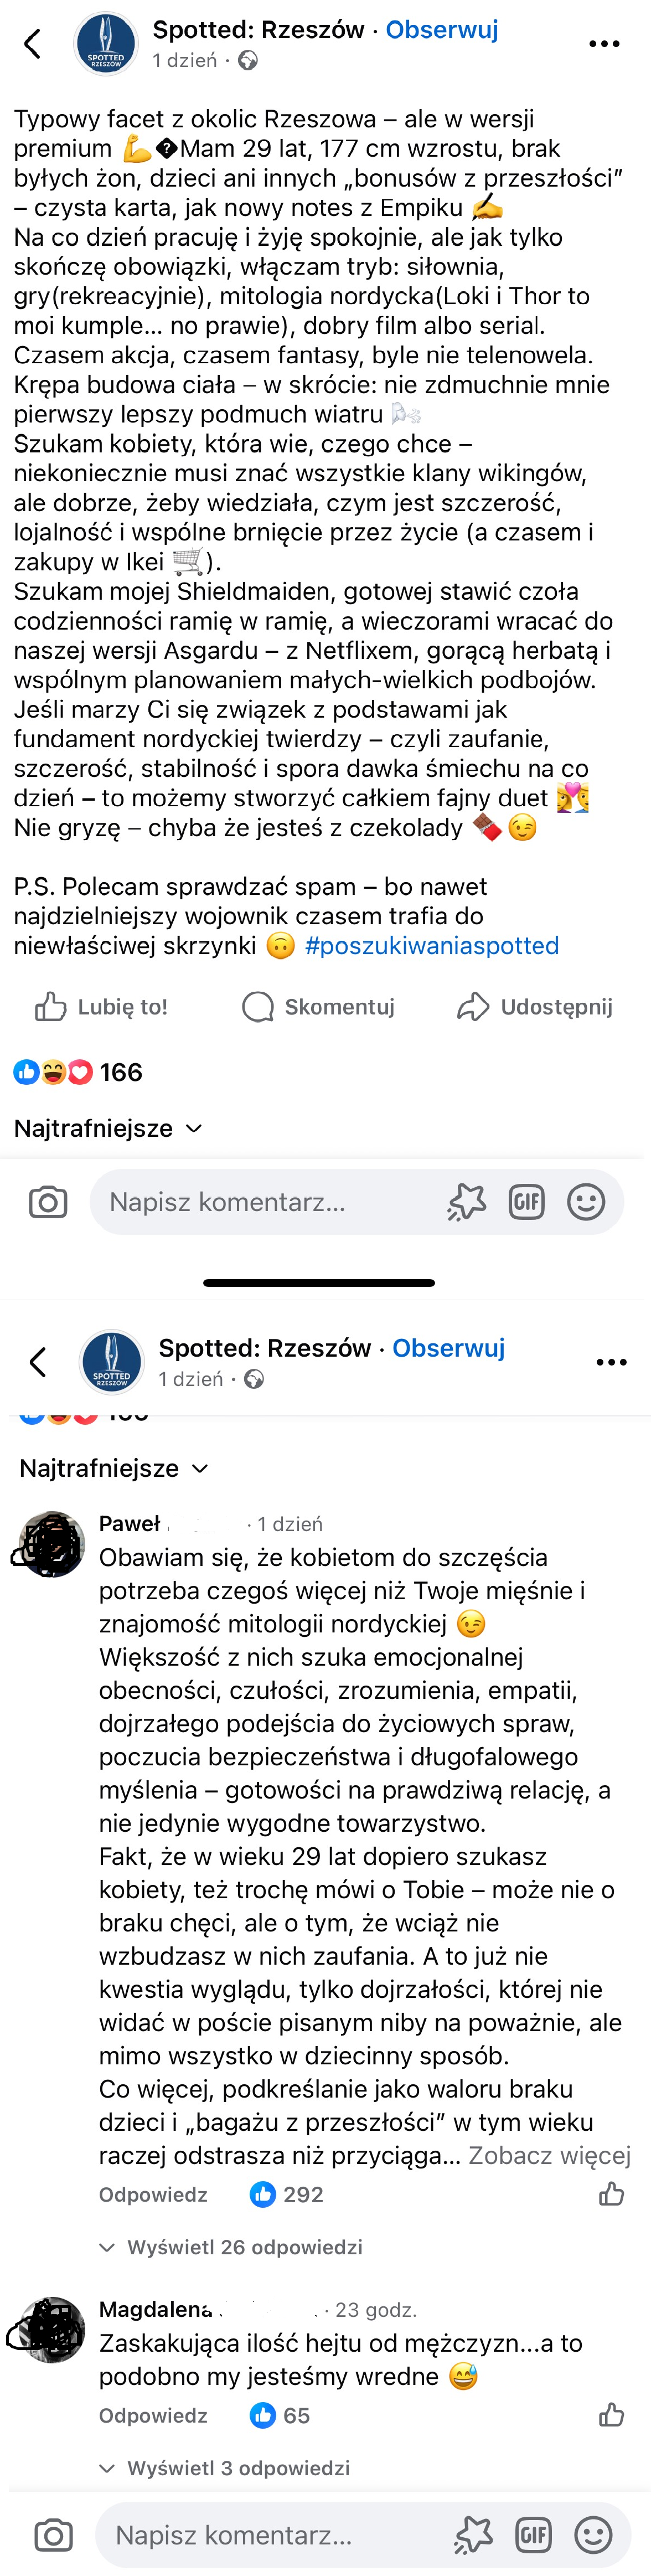The height and width of the screenshot is (2576, 651).
Task: Open the upper Najtrafniejsze sorting dropdown
Action: pos(108,1128)
